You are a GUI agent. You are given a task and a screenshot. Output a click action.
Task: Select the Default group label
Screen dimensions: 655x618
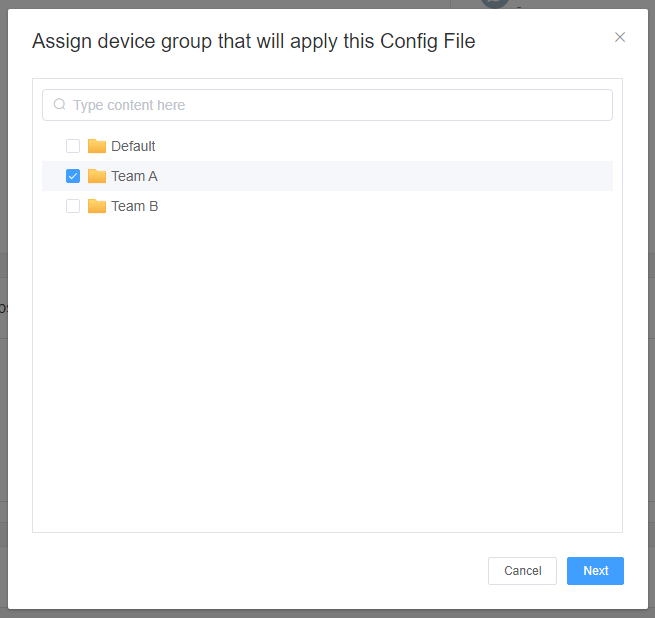click(x=133, y=146)
